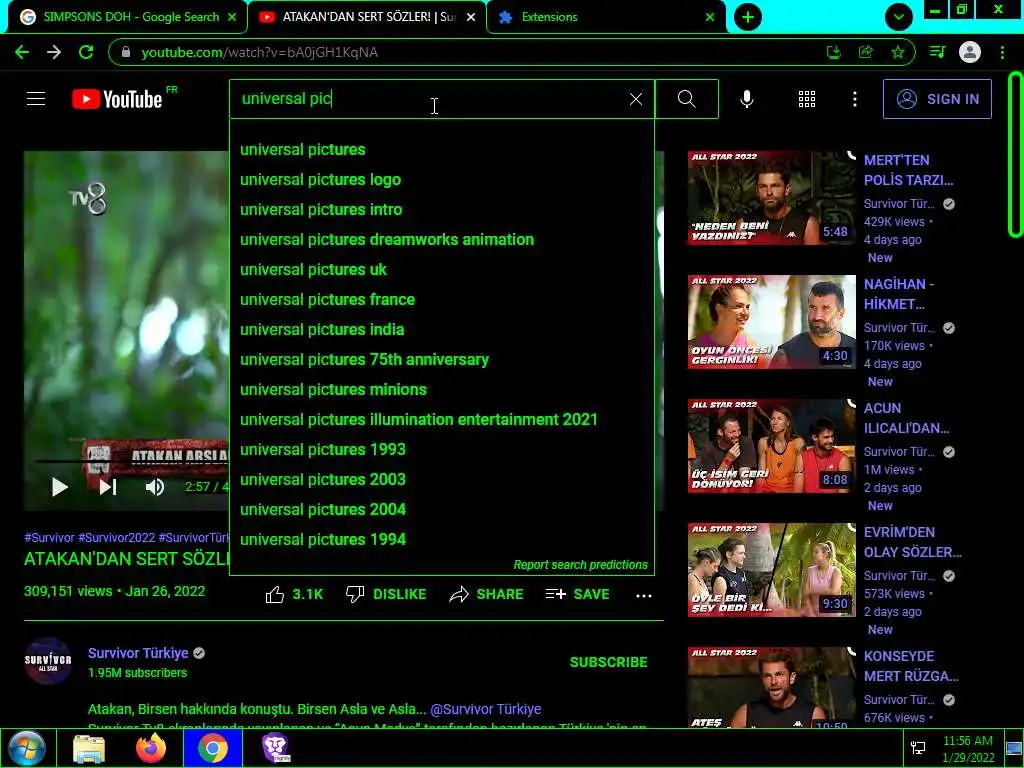1024x768 pixels.
Task: Click the browser forward arrow
Action: 54,52
